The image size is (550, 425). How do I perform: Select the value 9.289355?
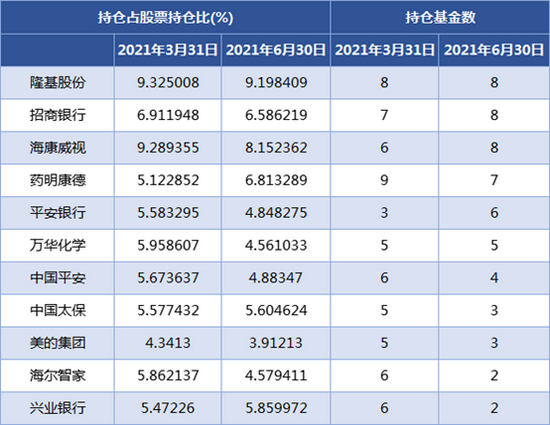pos(168,148)
